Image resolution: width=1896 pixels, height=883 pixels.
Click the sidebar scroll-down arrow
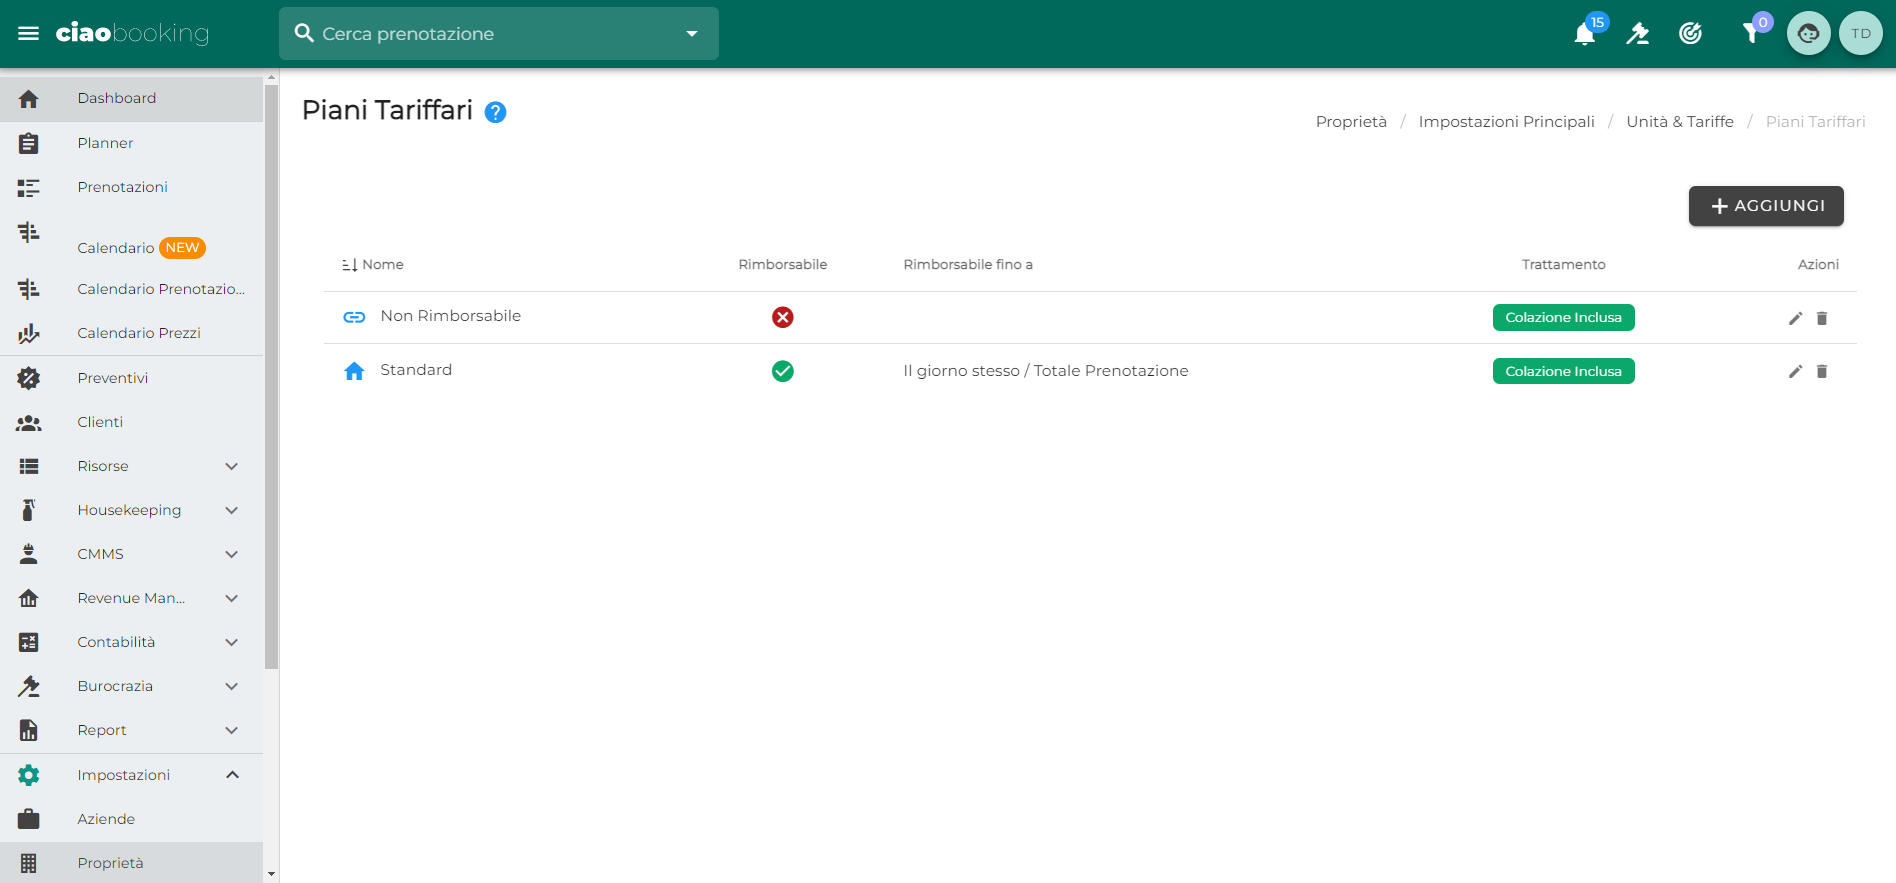pyautogui.click(x=271, y=874)
